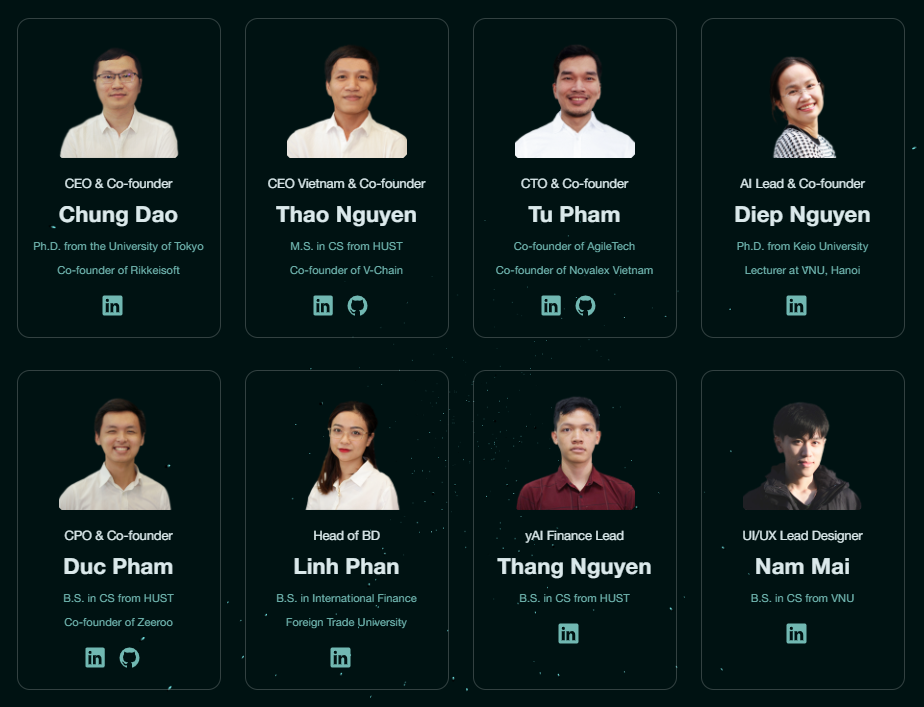
Task: Click the Tu Pham name heading
Action: point(575,214)
